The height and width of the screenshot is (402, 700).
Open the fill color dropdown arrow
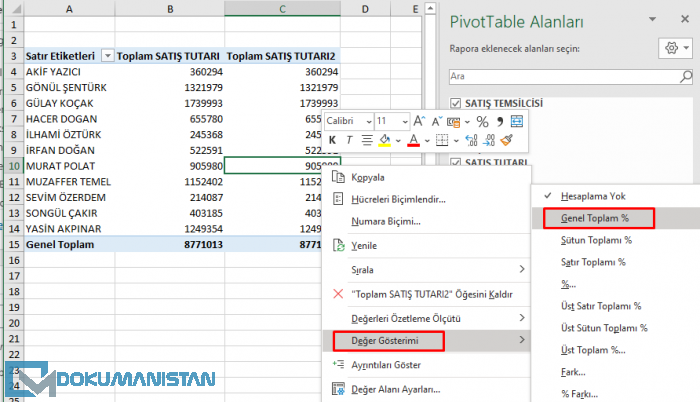[398, 141]
